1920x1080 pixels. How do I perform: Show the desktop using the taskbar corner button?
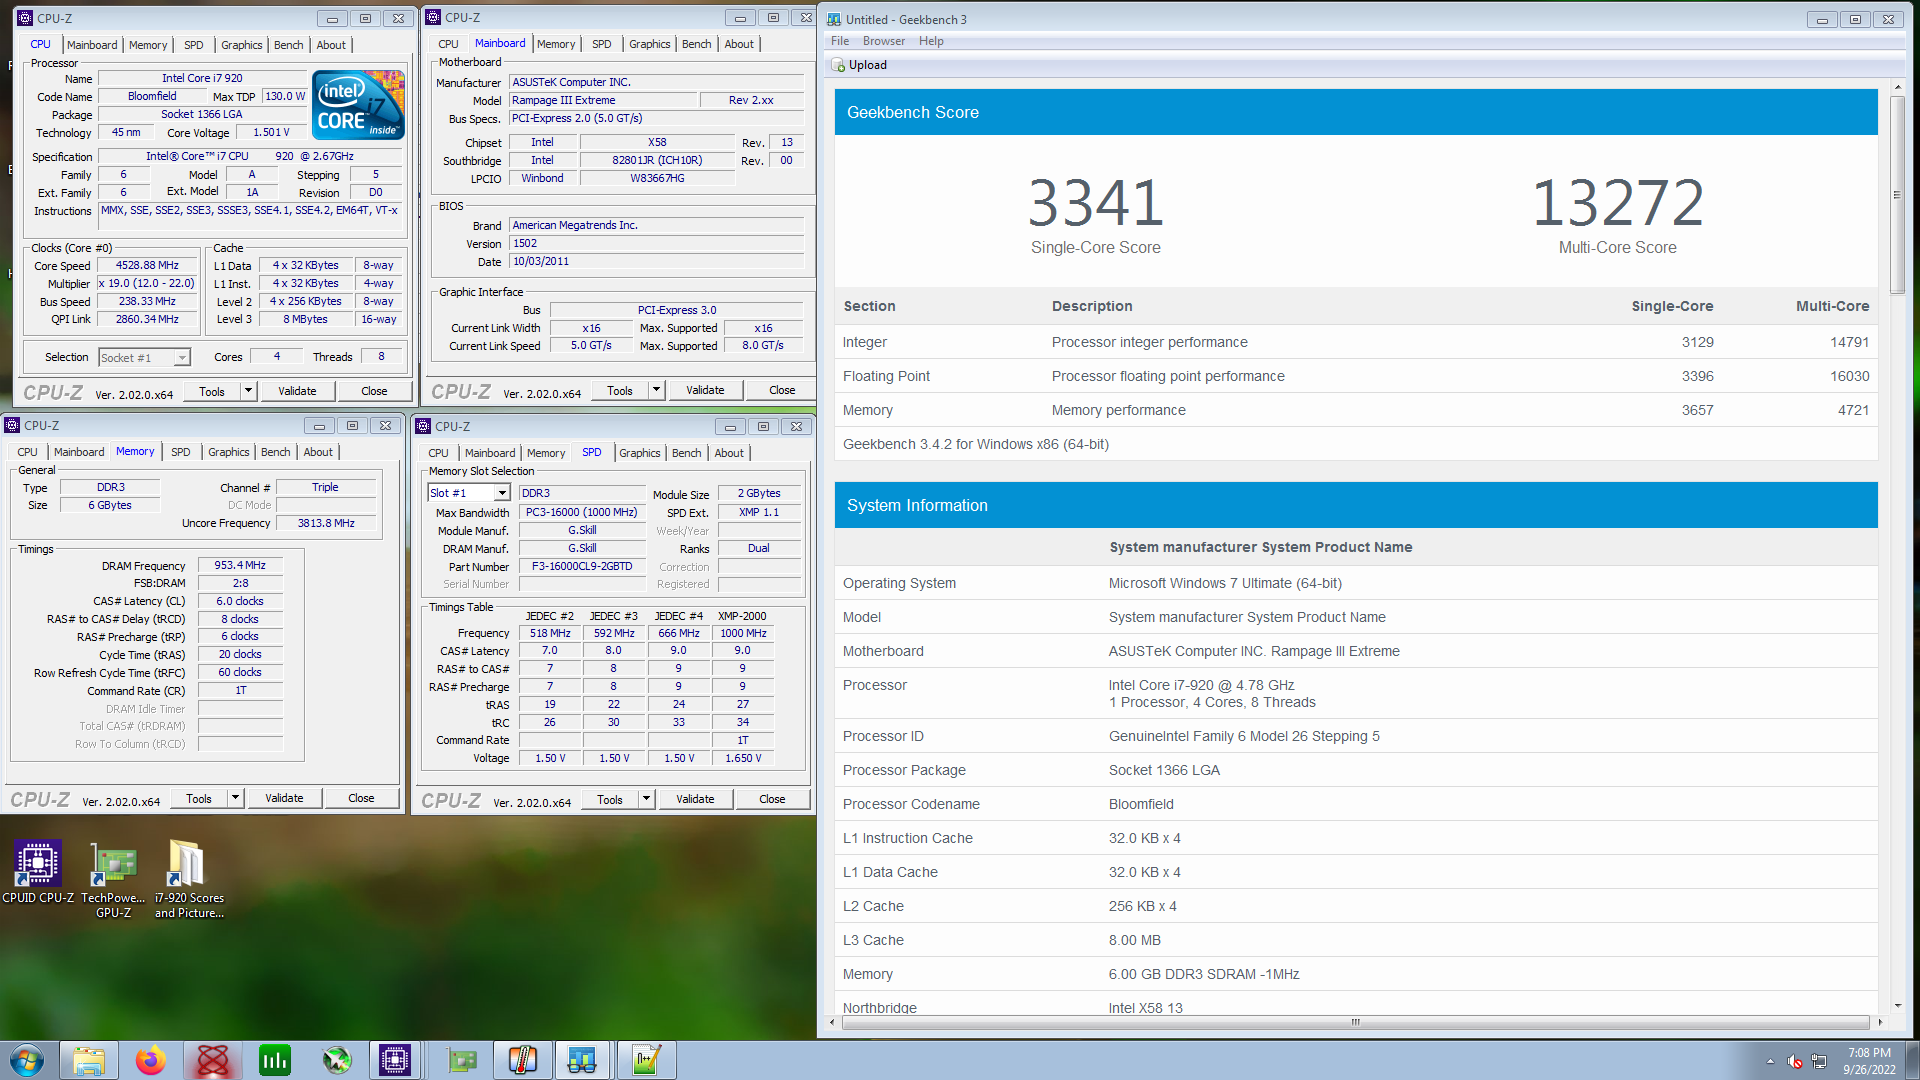pos(1912,1060)
